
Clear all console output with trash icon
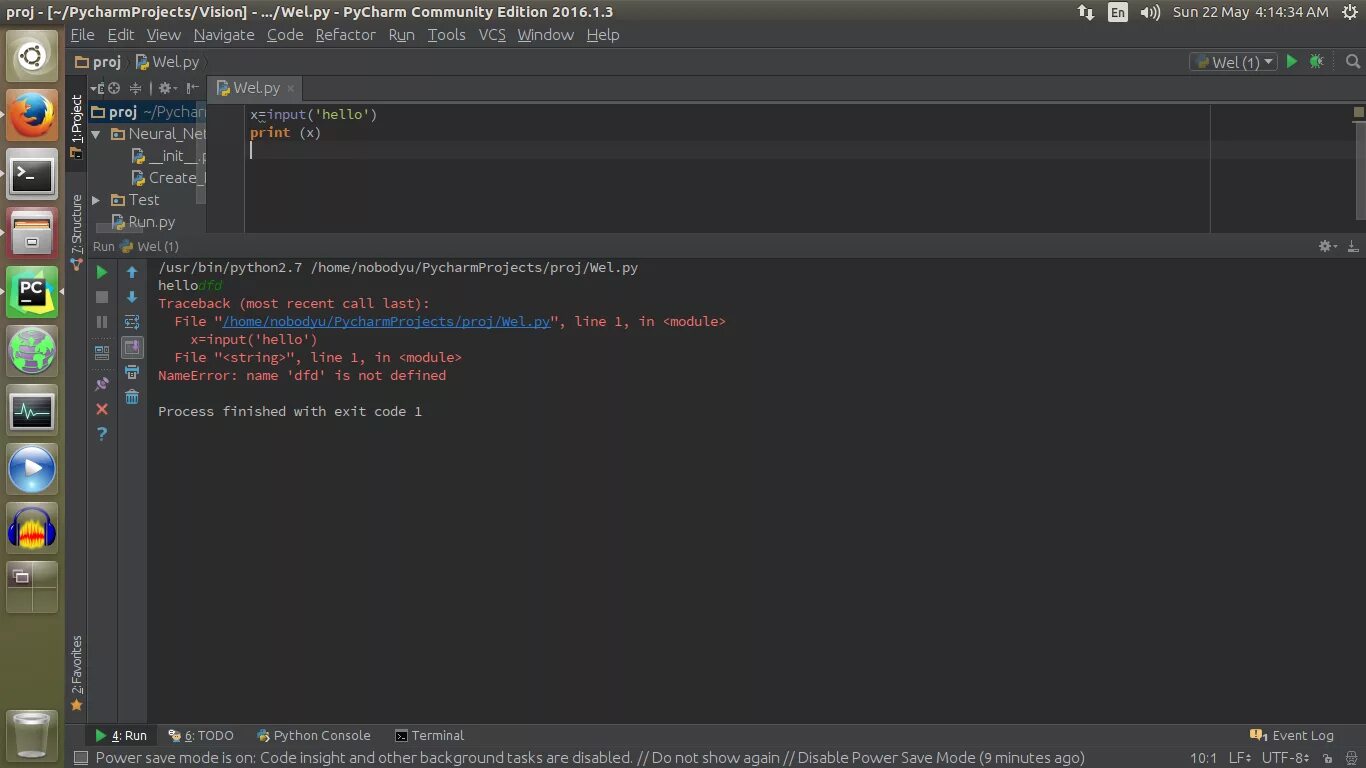coord(132,397)
